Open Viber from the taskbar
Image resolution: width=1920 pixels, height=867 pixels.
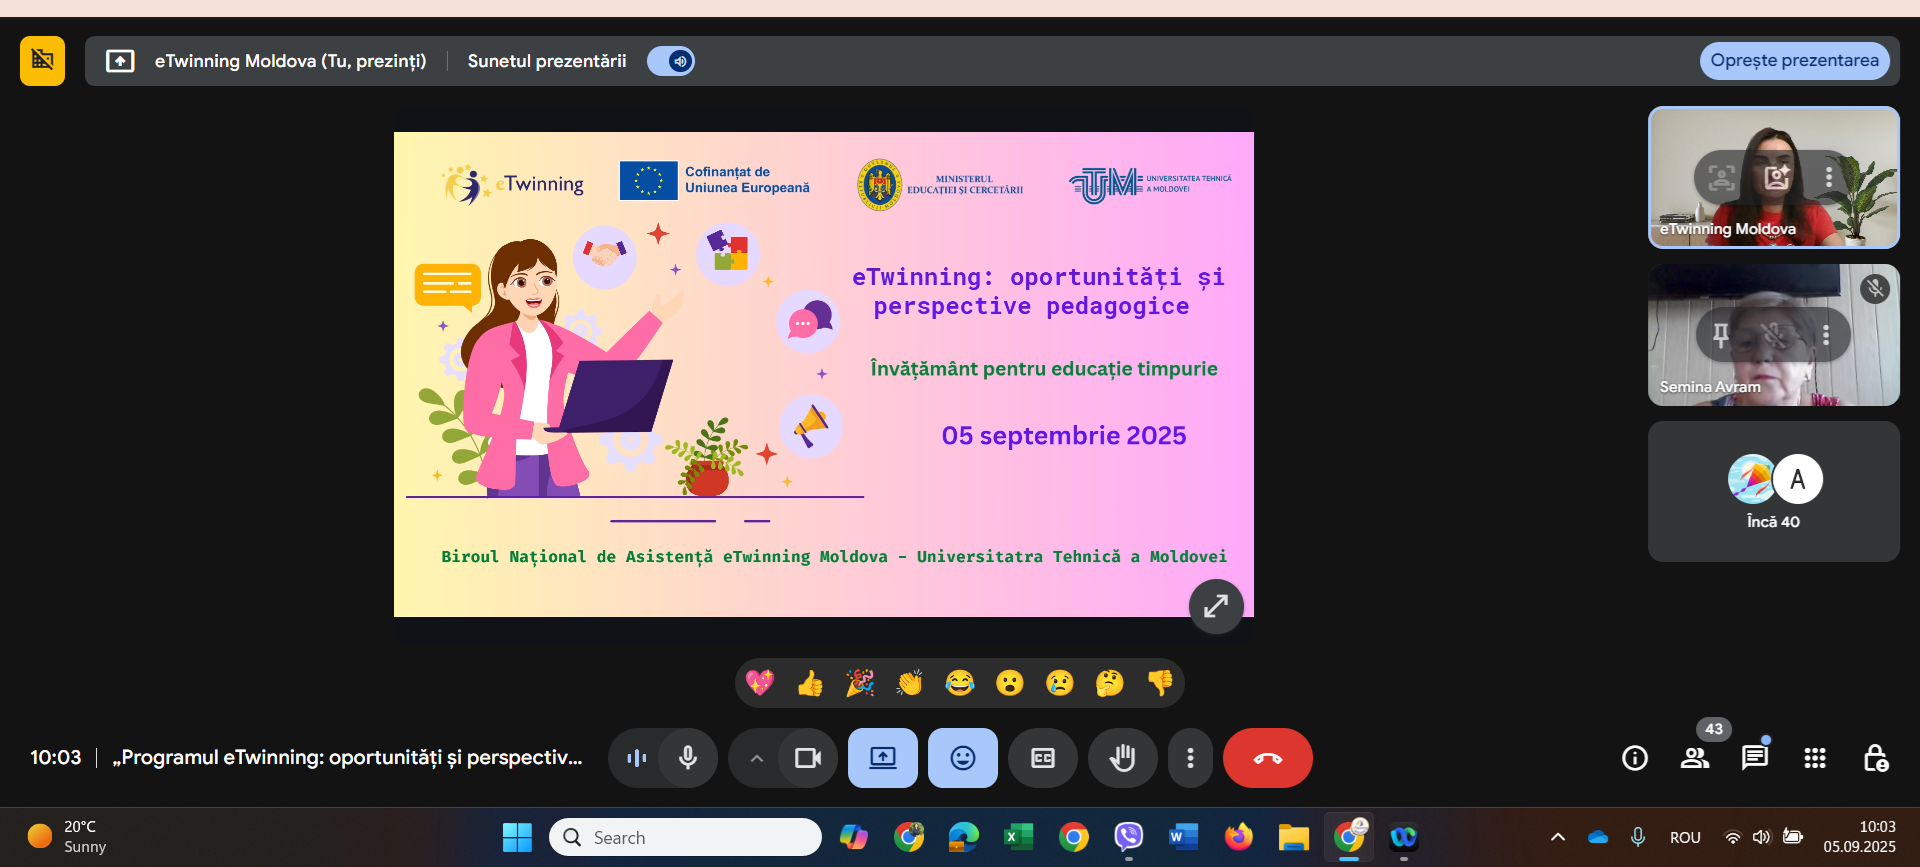click(x=1128, y=837)
